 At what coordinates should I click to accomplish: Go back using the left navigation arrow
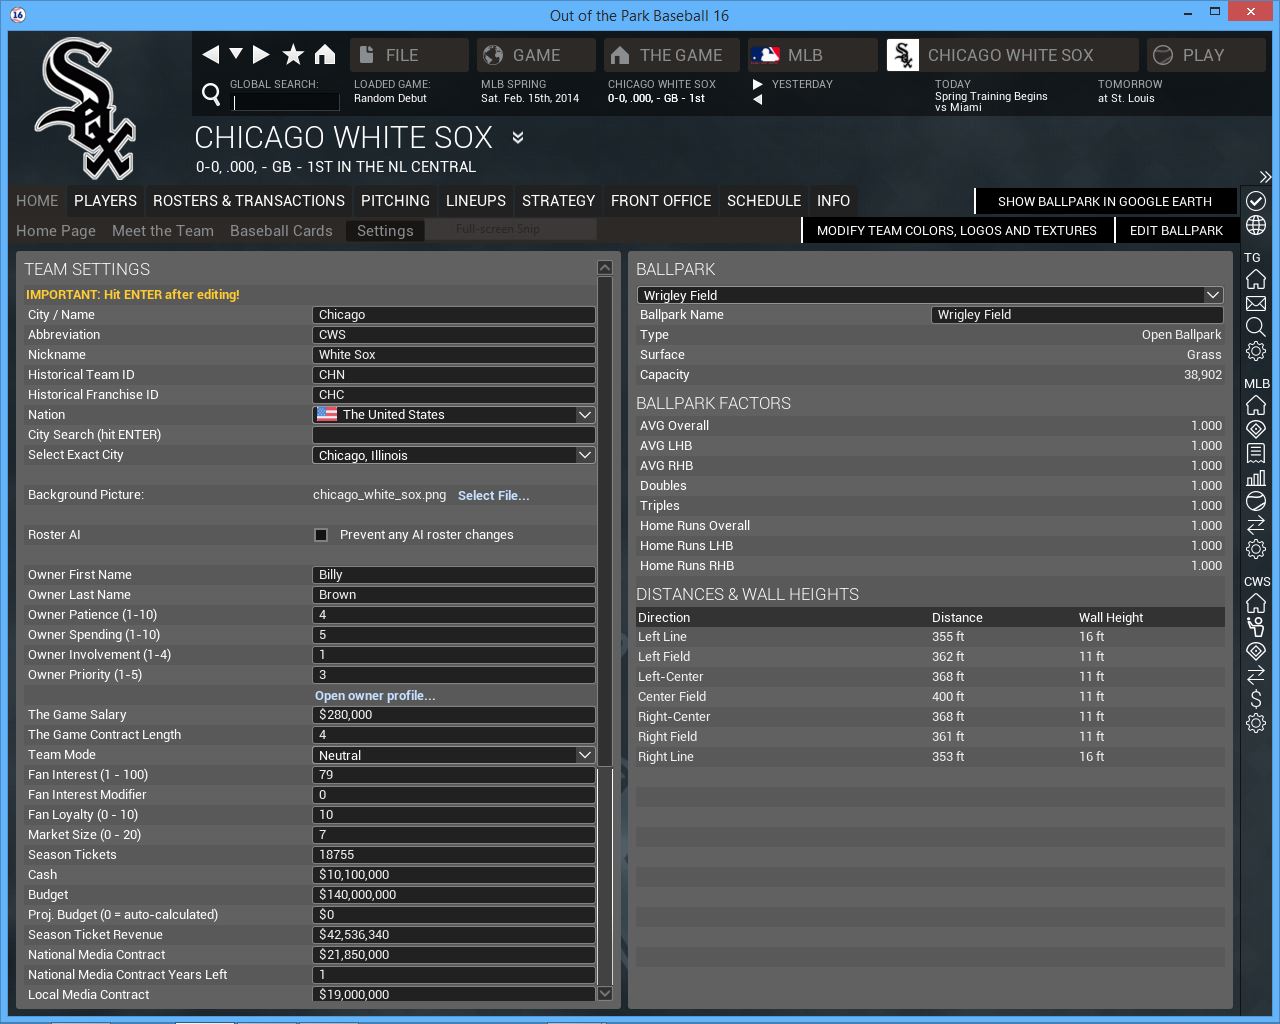tap(210, 54)
